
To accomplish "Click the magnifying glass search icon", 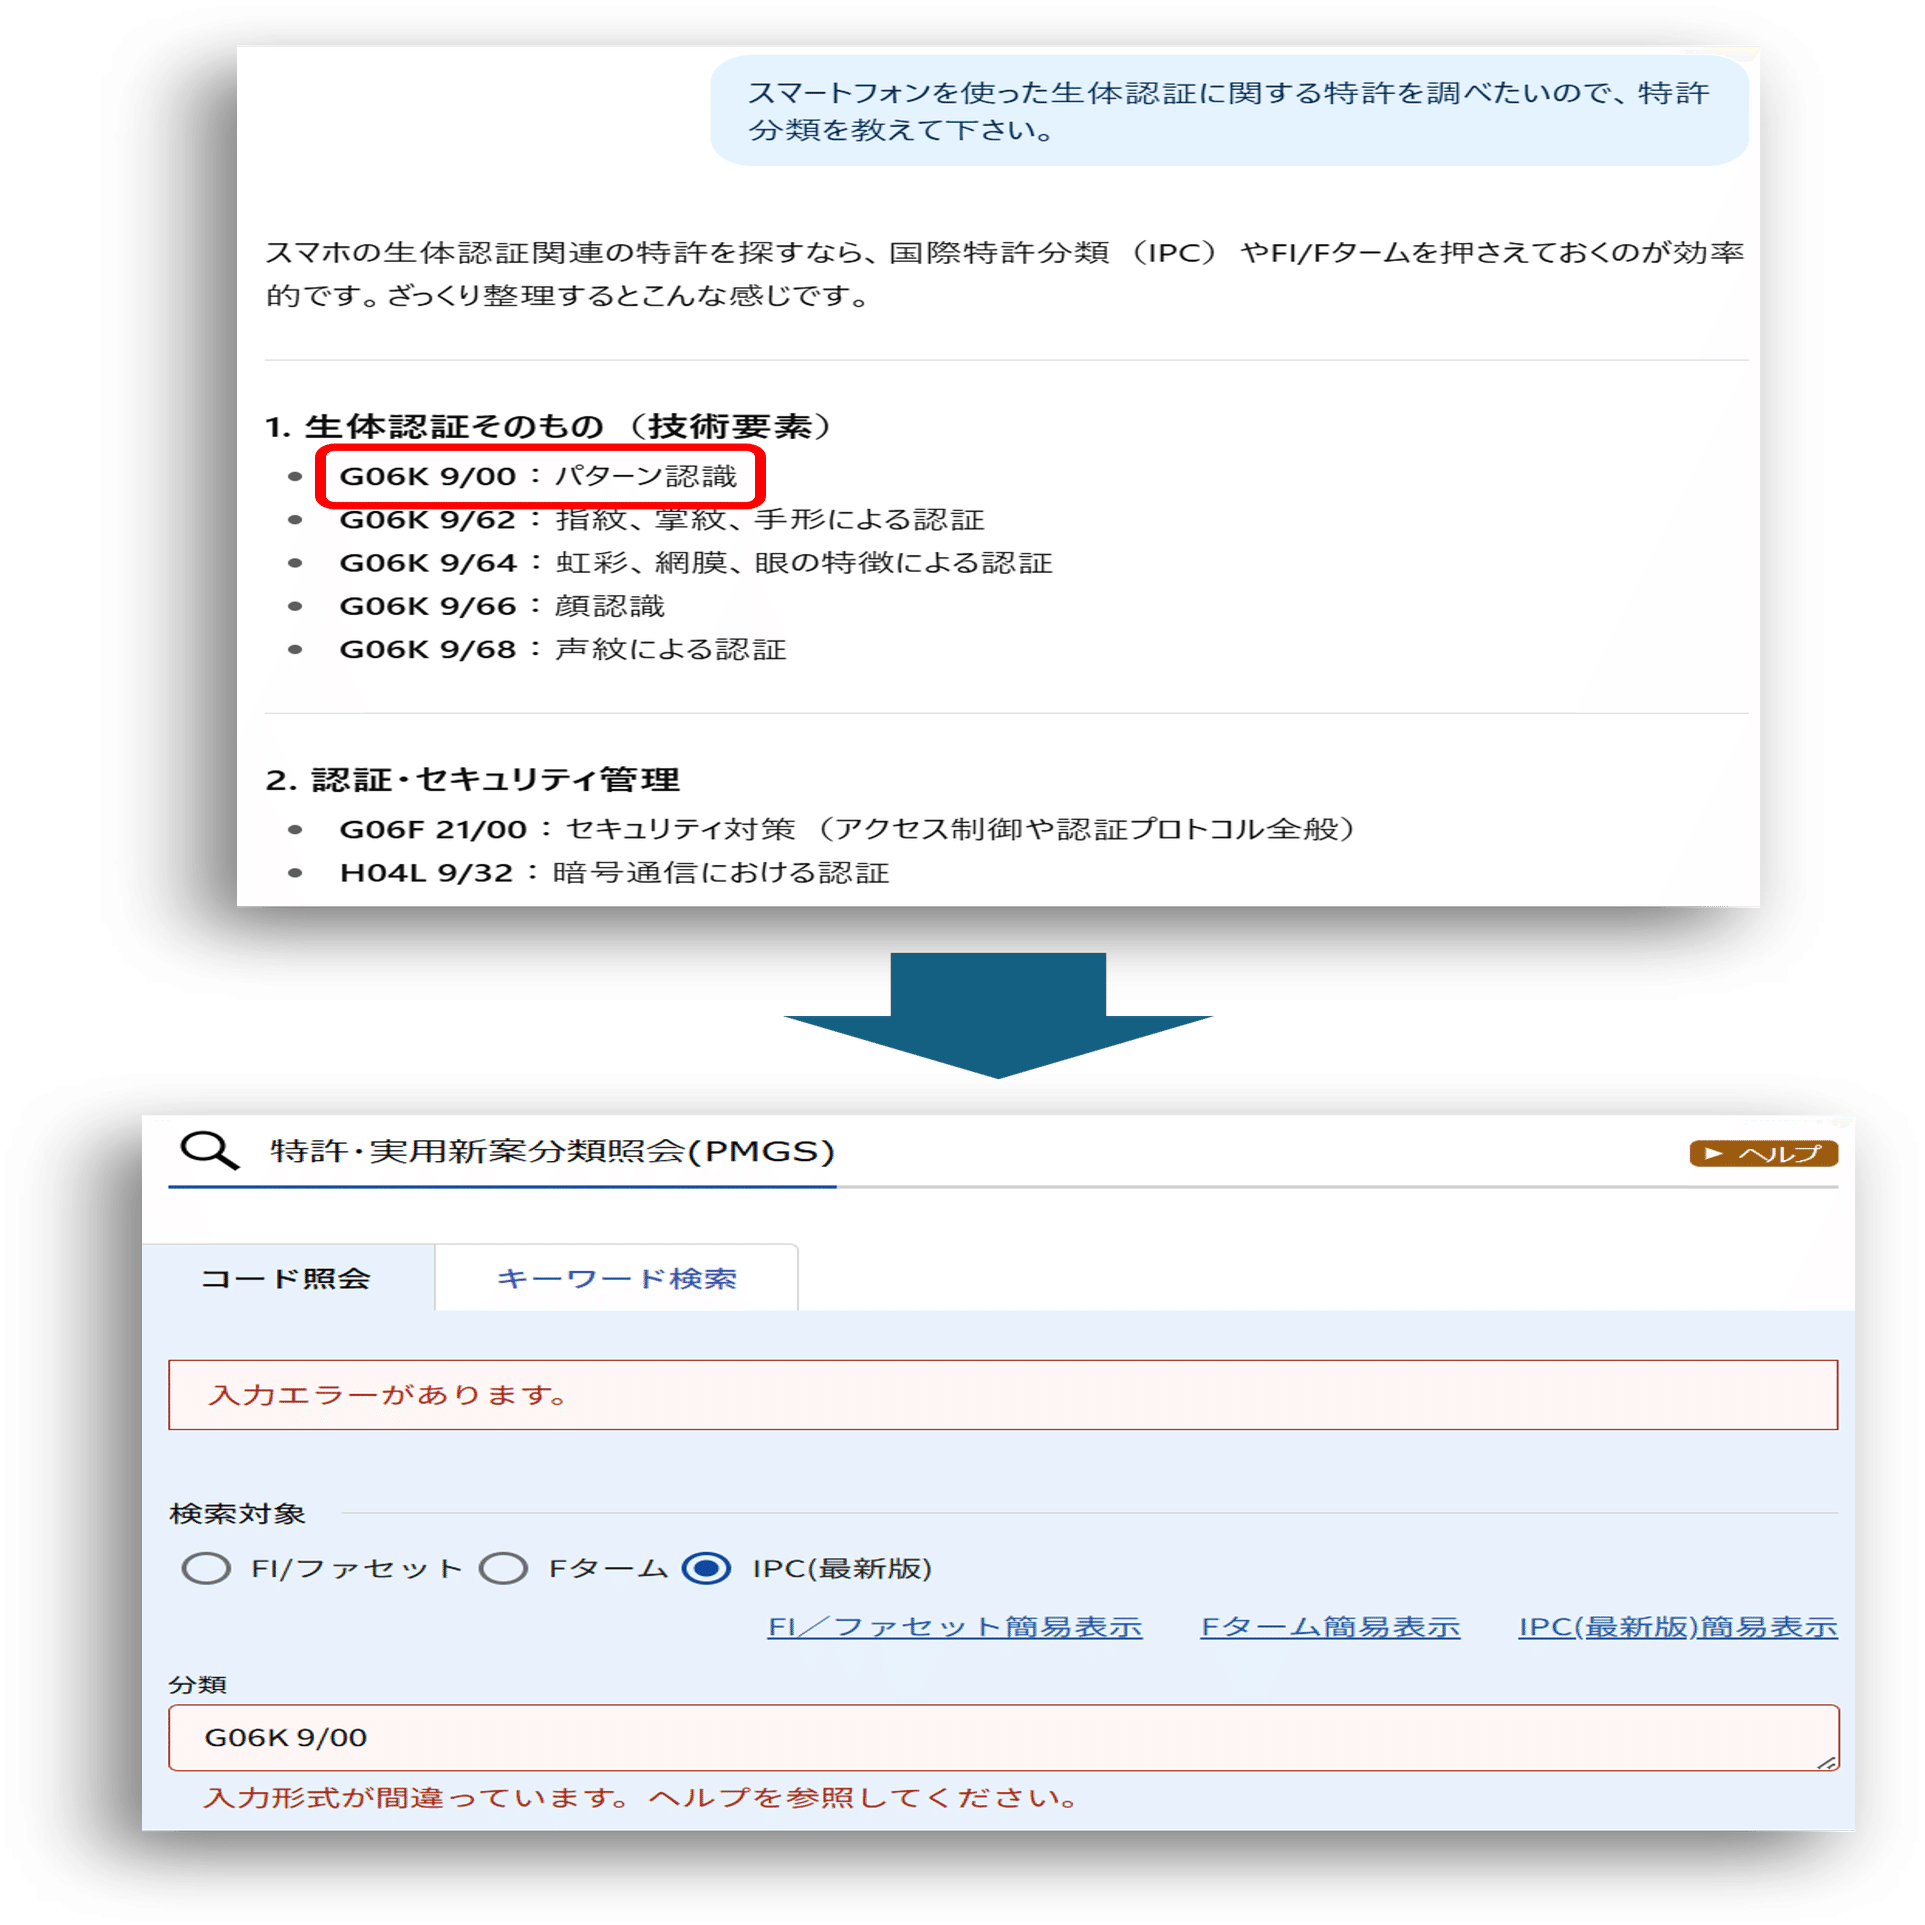I will point(208,1152).
